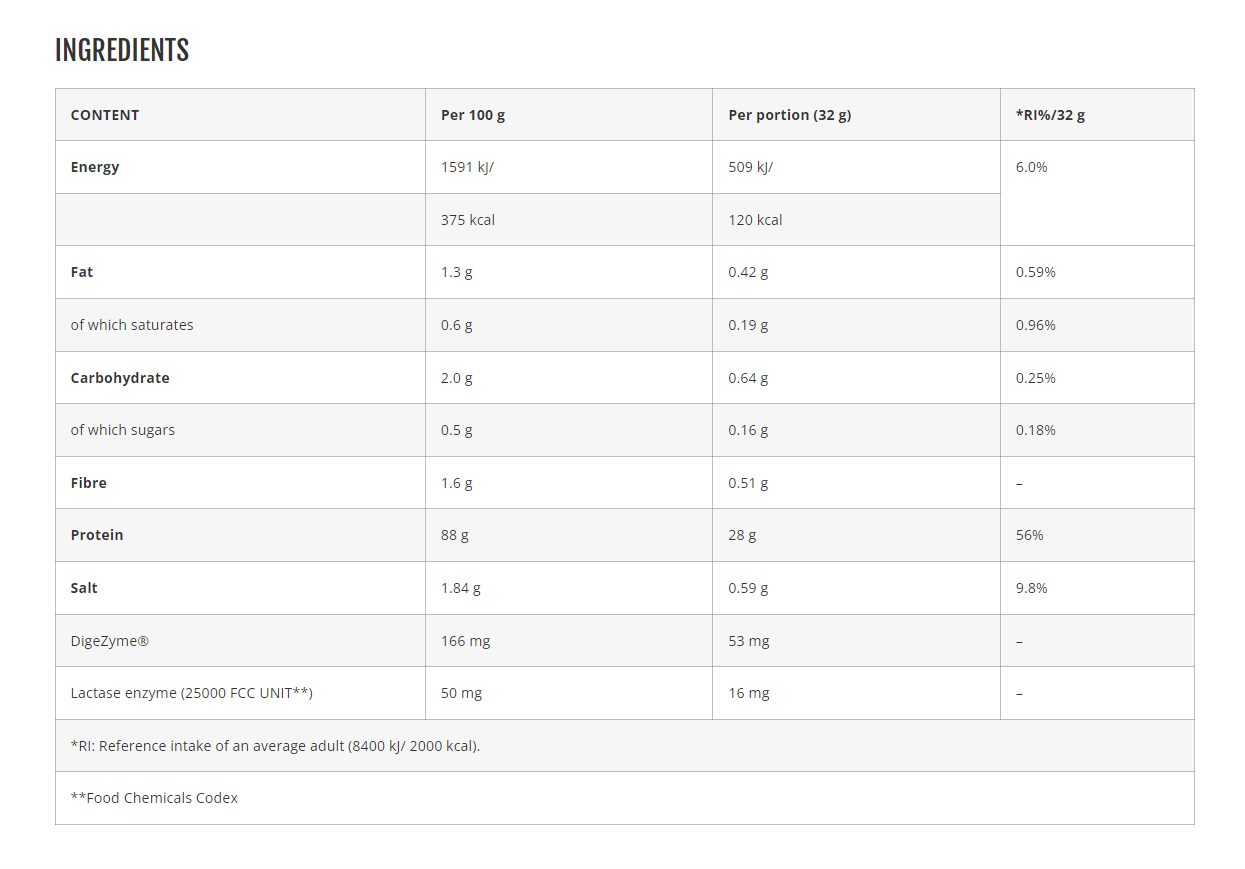Select the Fat row label

tap(82, 272)
